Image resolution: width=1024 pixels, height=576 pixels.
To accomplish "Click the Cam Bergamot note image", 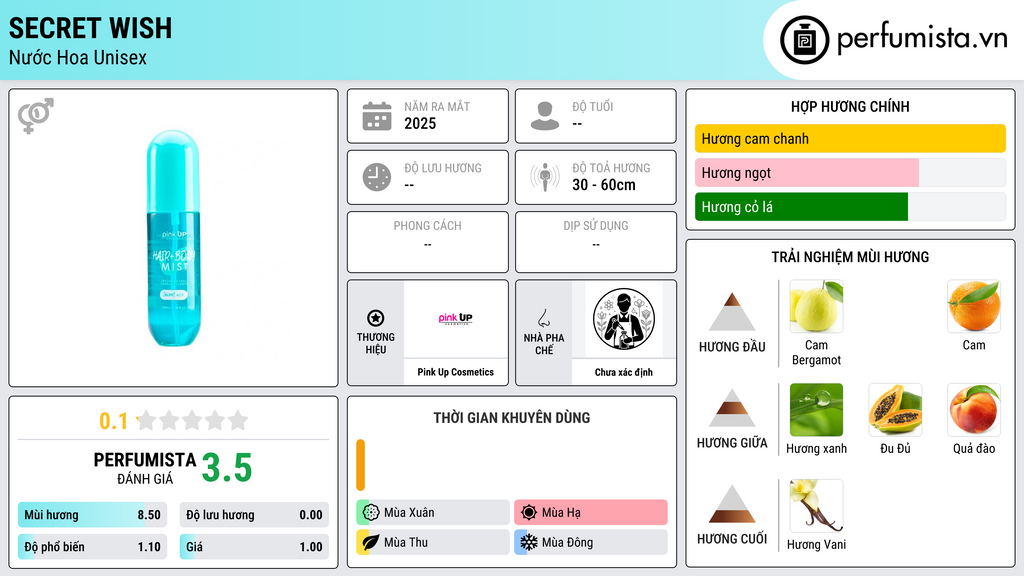I will tap(816, 306).
